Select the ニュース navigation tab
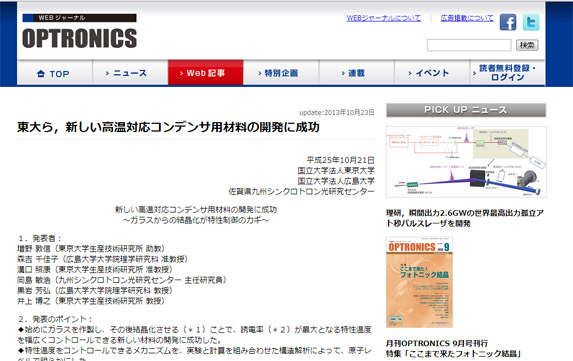The width and height of the screenshot is (573, 361). [130, 73]
